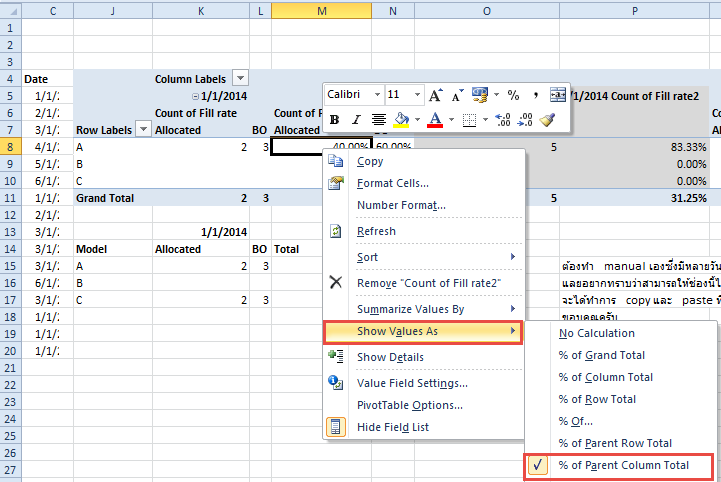This screenshot has width=721, height=482.
Task: Click the Format Painter brush icon
Action: pos(547,120)
